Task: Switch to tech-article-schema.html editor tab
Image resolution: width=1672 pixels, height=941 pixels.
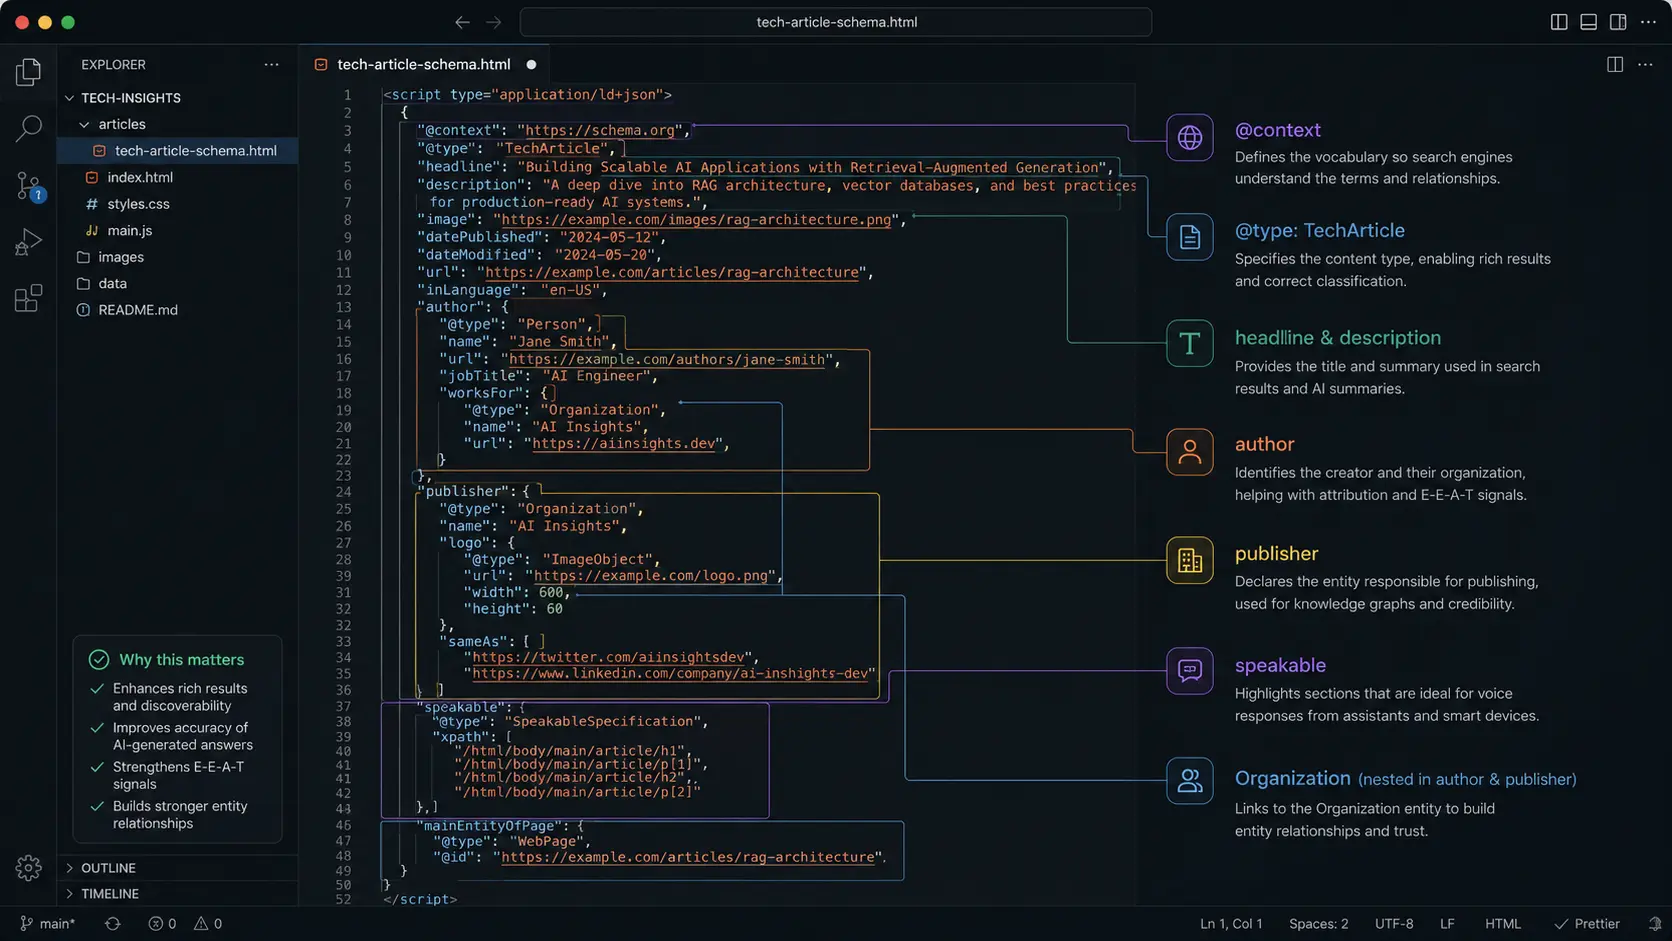Action: click(424, 64)
